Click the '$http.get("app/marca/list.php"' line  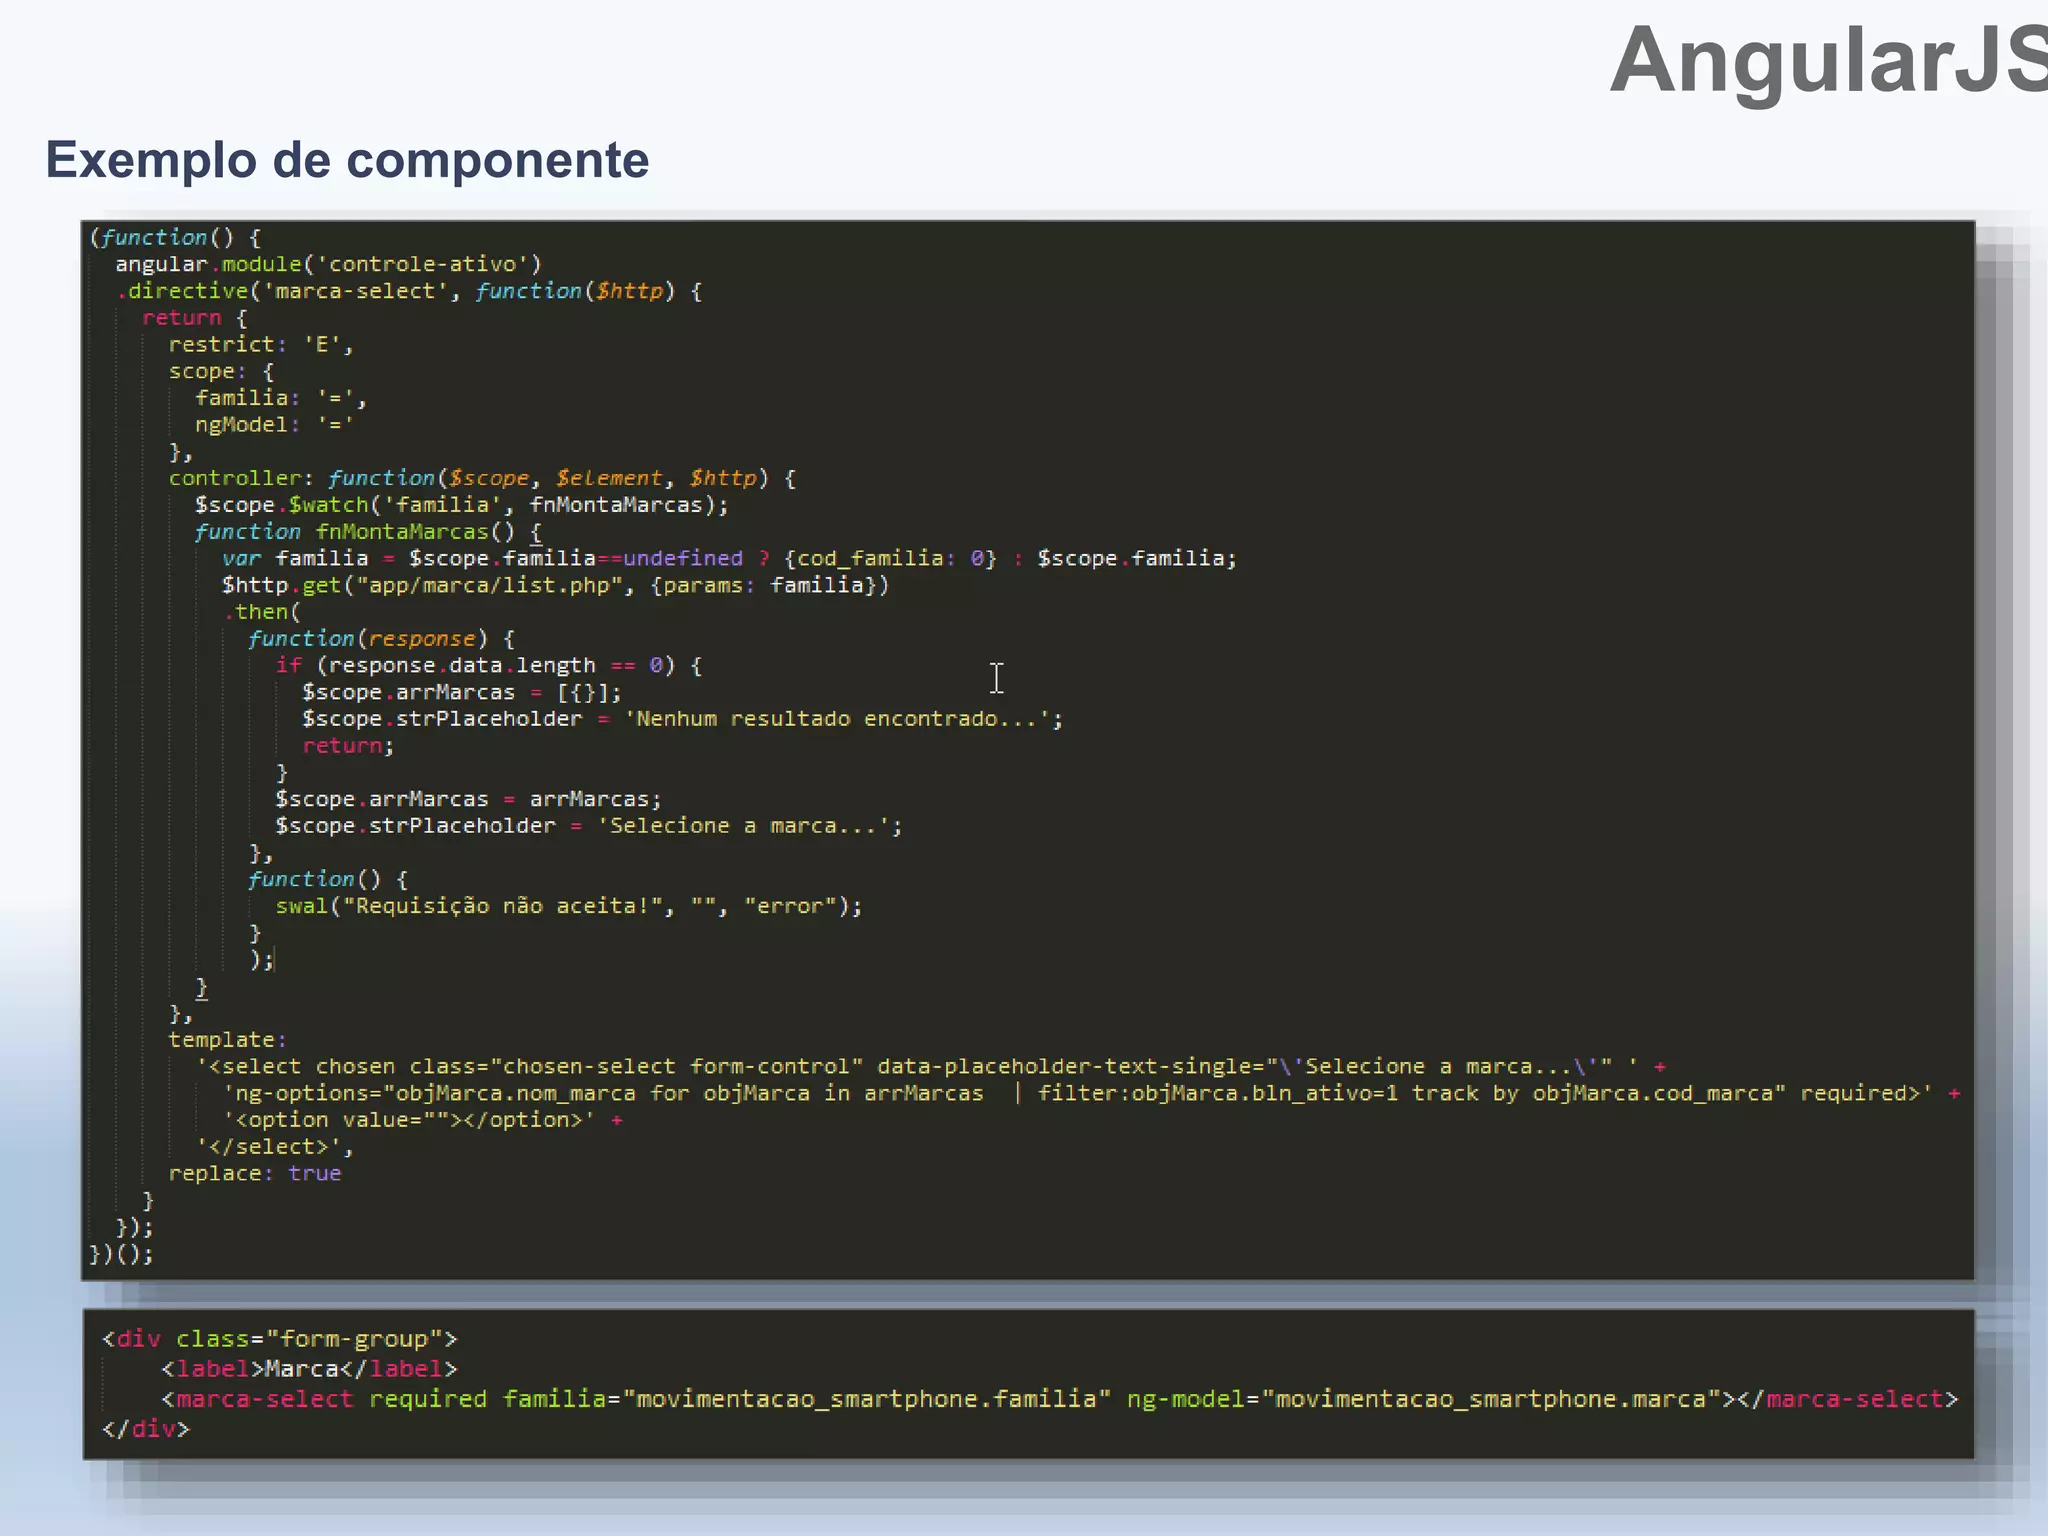pyautogui.click(x=555, y=585)
